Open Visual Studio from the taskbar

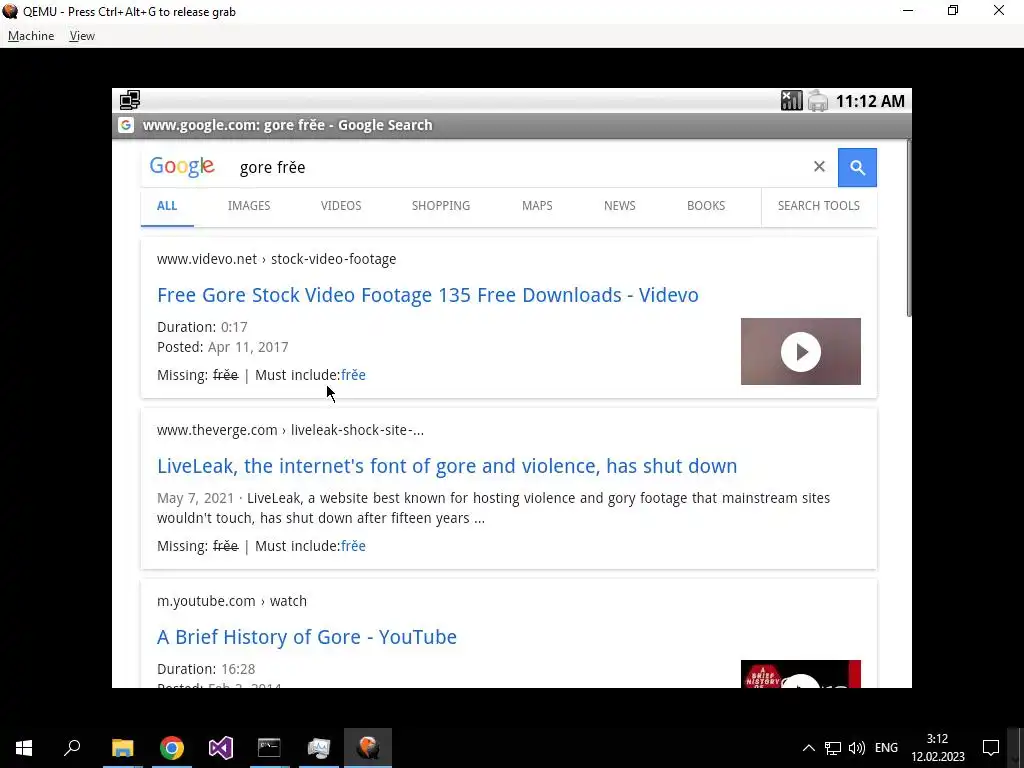221,748
